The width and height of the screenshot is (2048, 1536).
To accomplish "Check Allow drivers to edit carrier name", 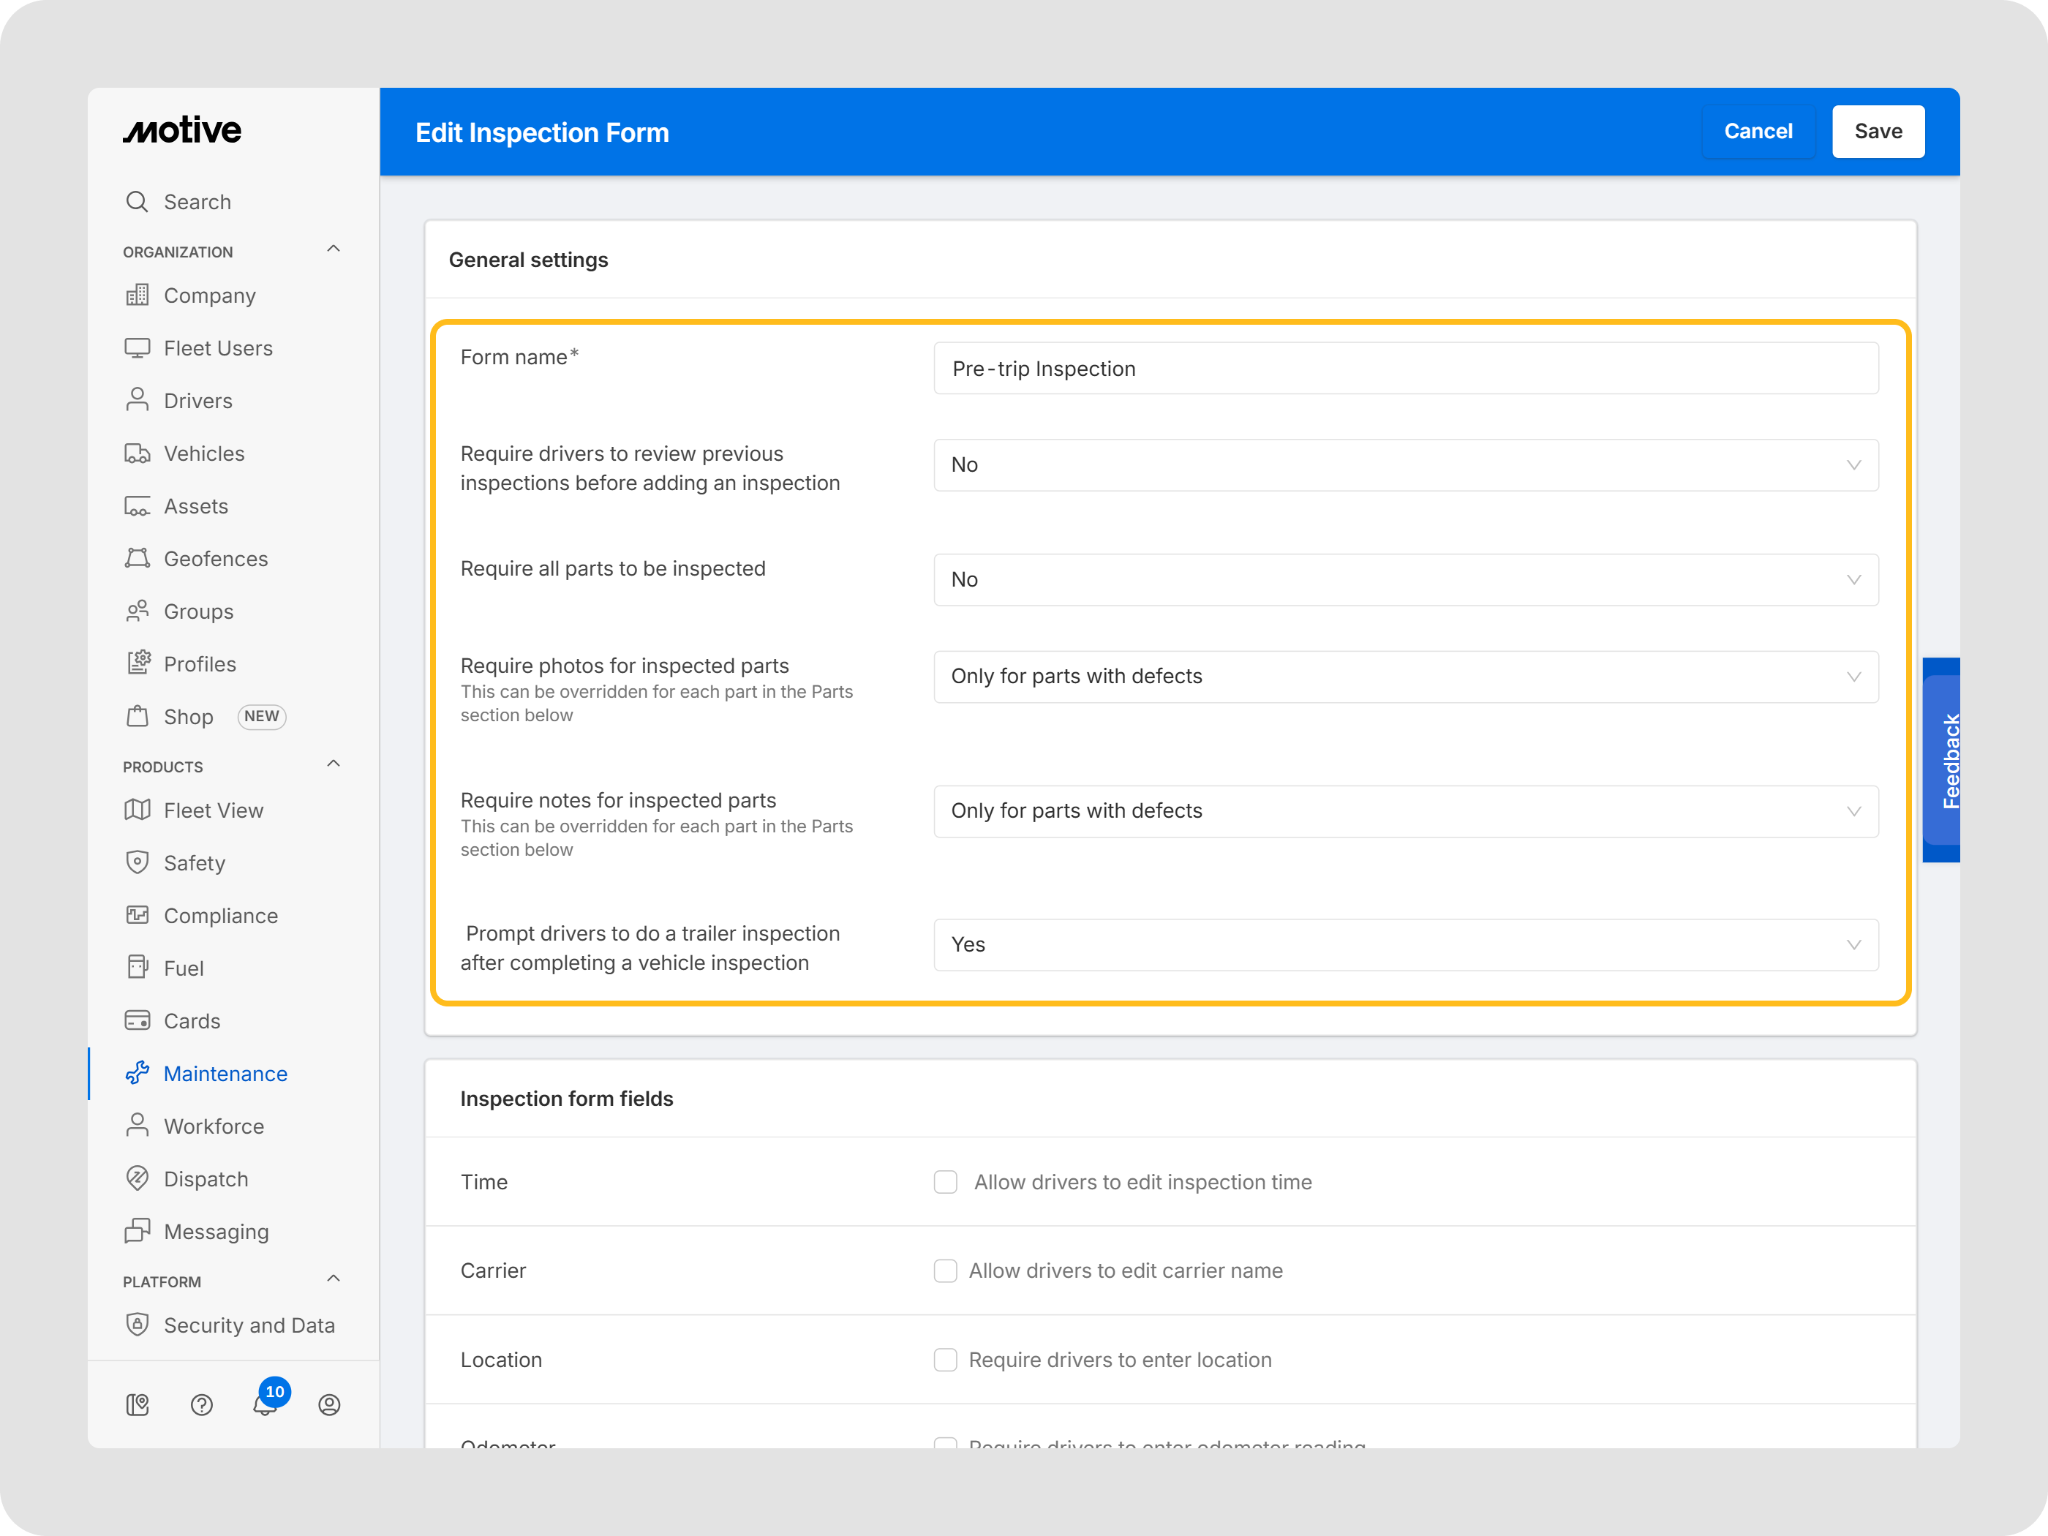I will [x=945, y=1271].
